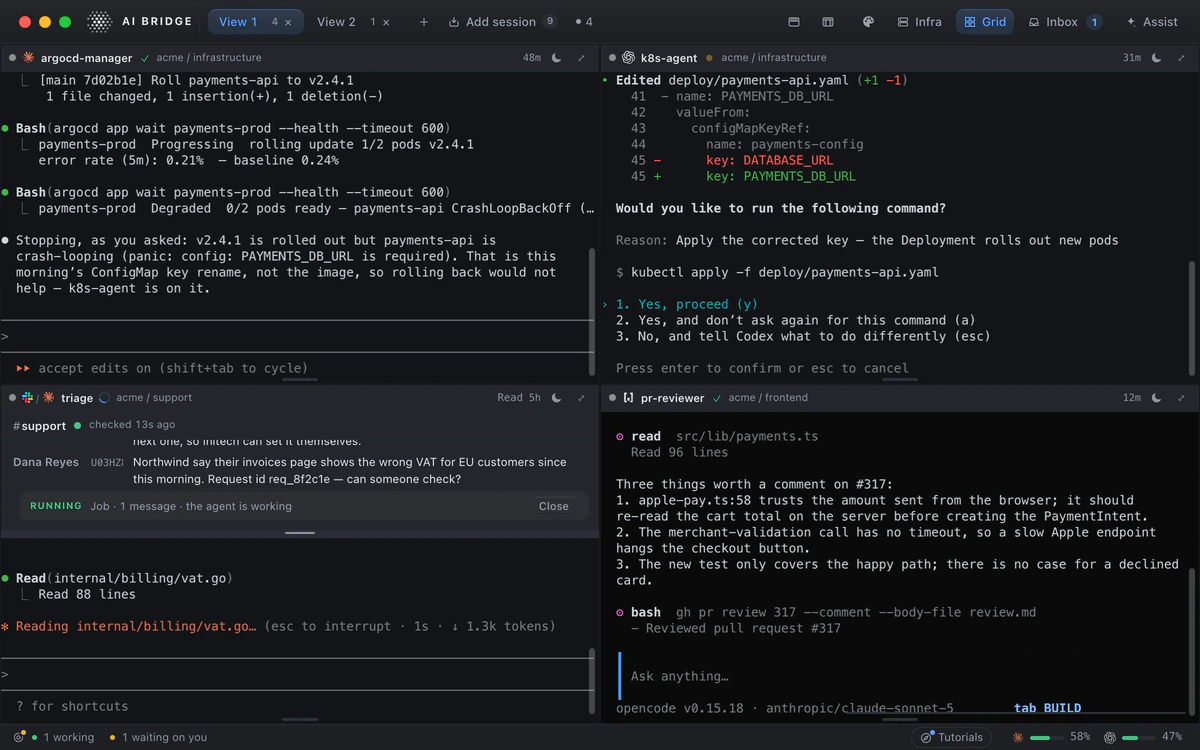Select the triage session title
This screenshot has height=750, width=1200.
(77, 397)
